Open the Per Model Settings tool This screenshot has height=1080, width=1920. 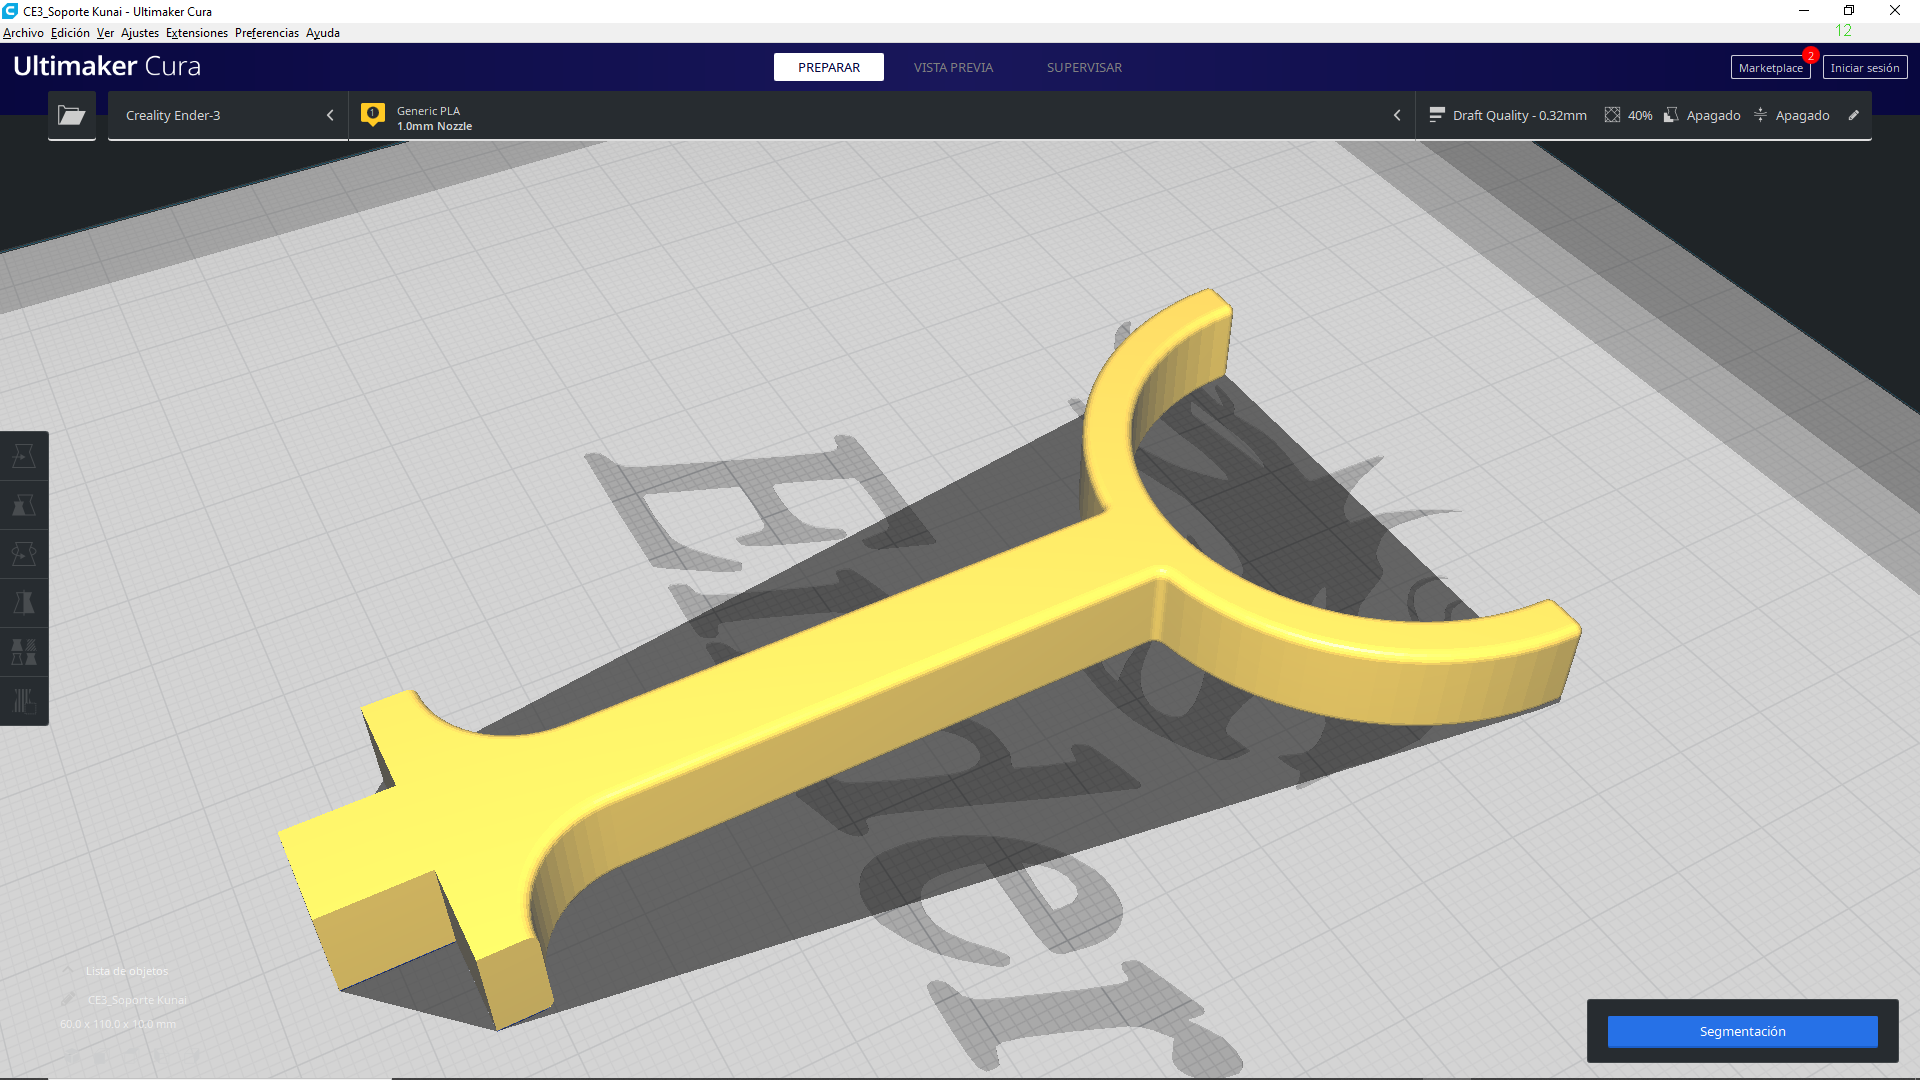[x=24, y=652]
